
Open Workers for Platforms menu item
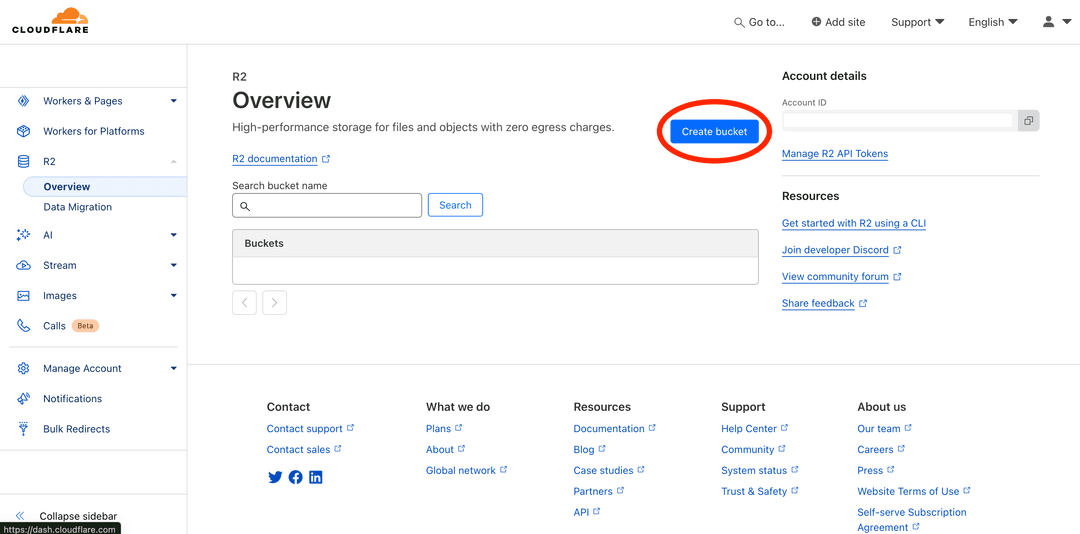(x=94, y=131)
